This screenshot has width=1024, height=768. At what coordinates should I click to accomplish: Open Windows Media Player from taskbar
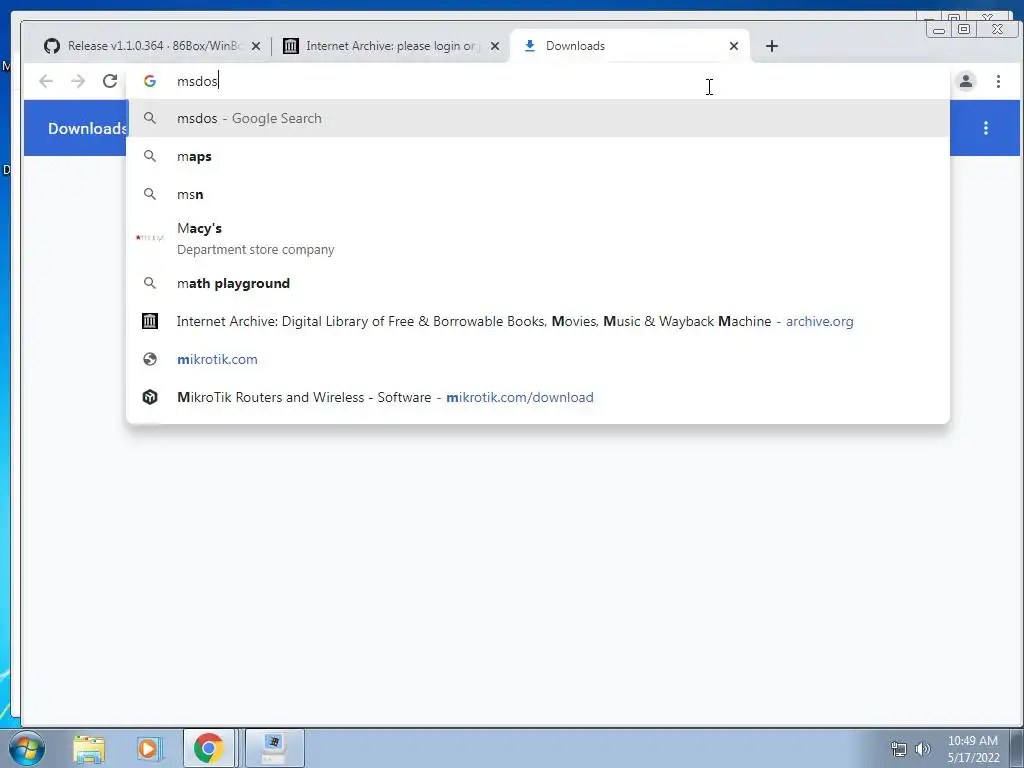149,748
